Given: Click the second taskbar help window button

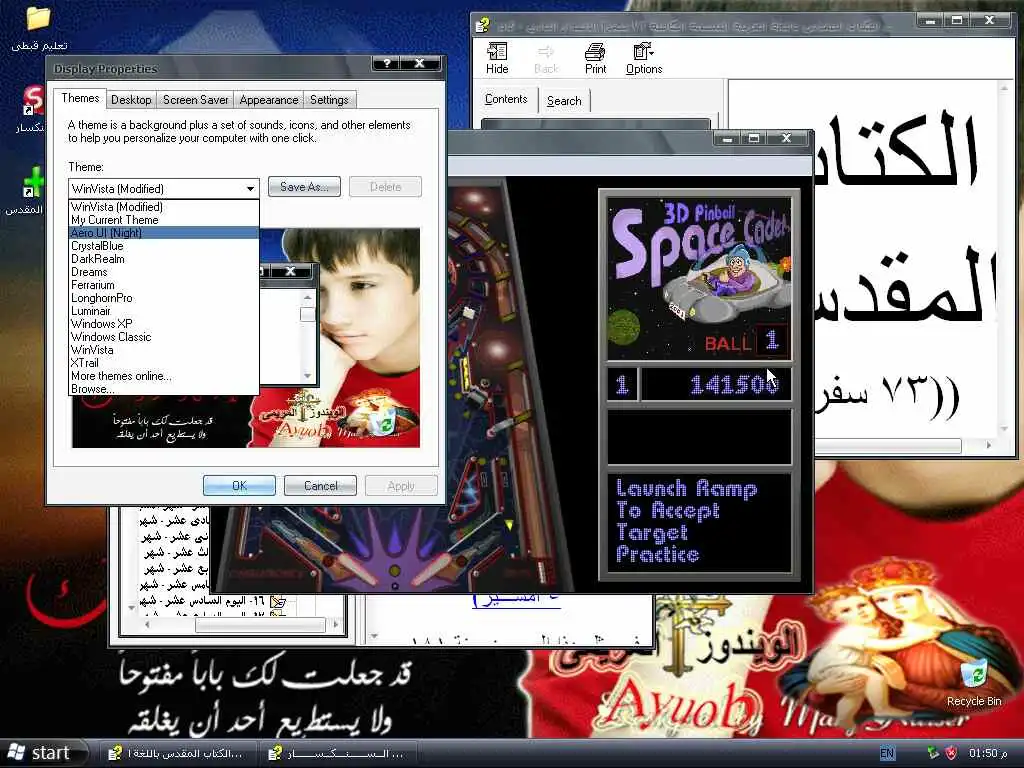Looking at the screenshot, I should [338, 753].
